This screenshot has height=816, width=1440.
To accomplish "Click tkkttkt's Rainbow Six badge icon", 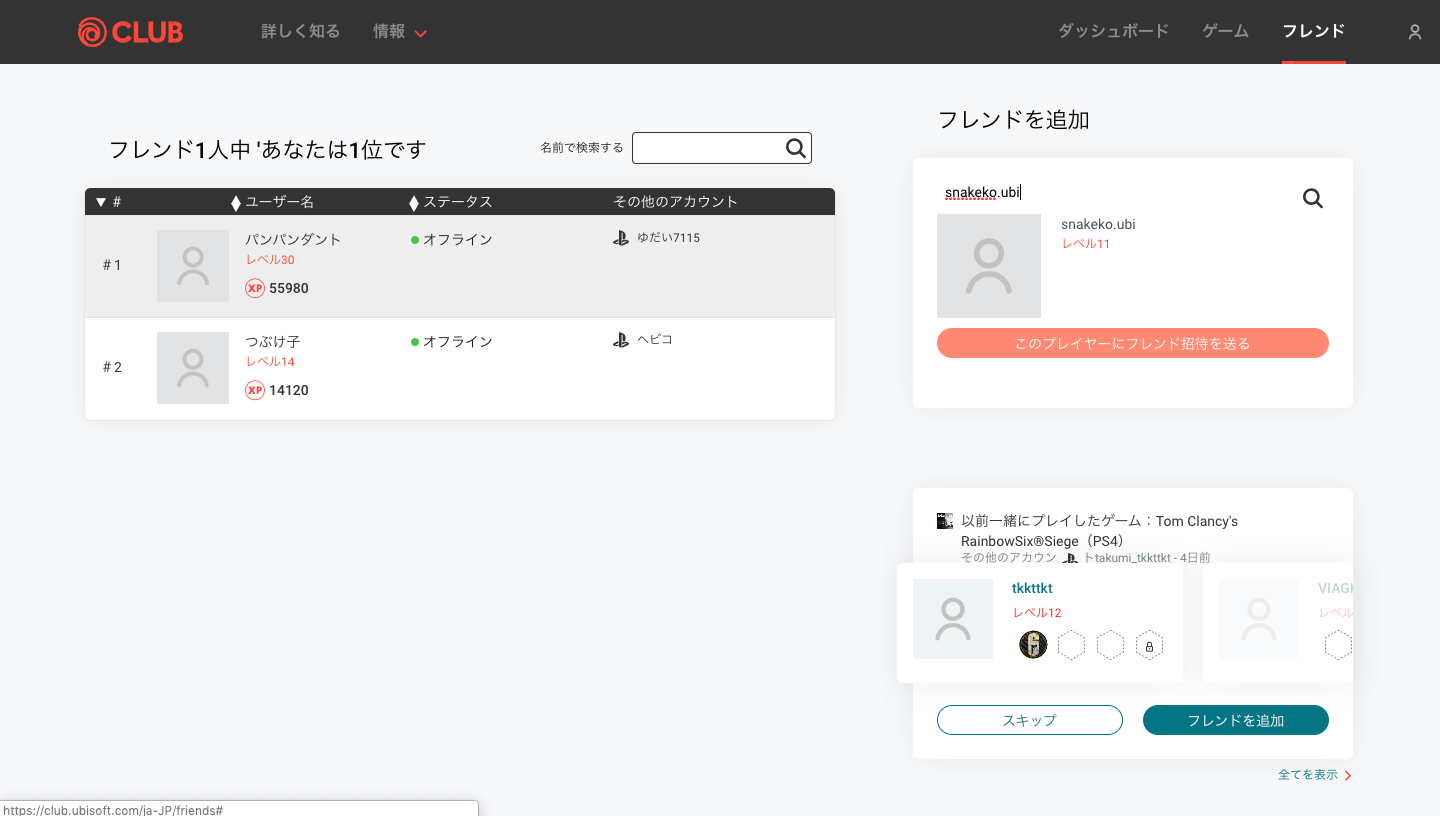I will (x=1033, y=645).
